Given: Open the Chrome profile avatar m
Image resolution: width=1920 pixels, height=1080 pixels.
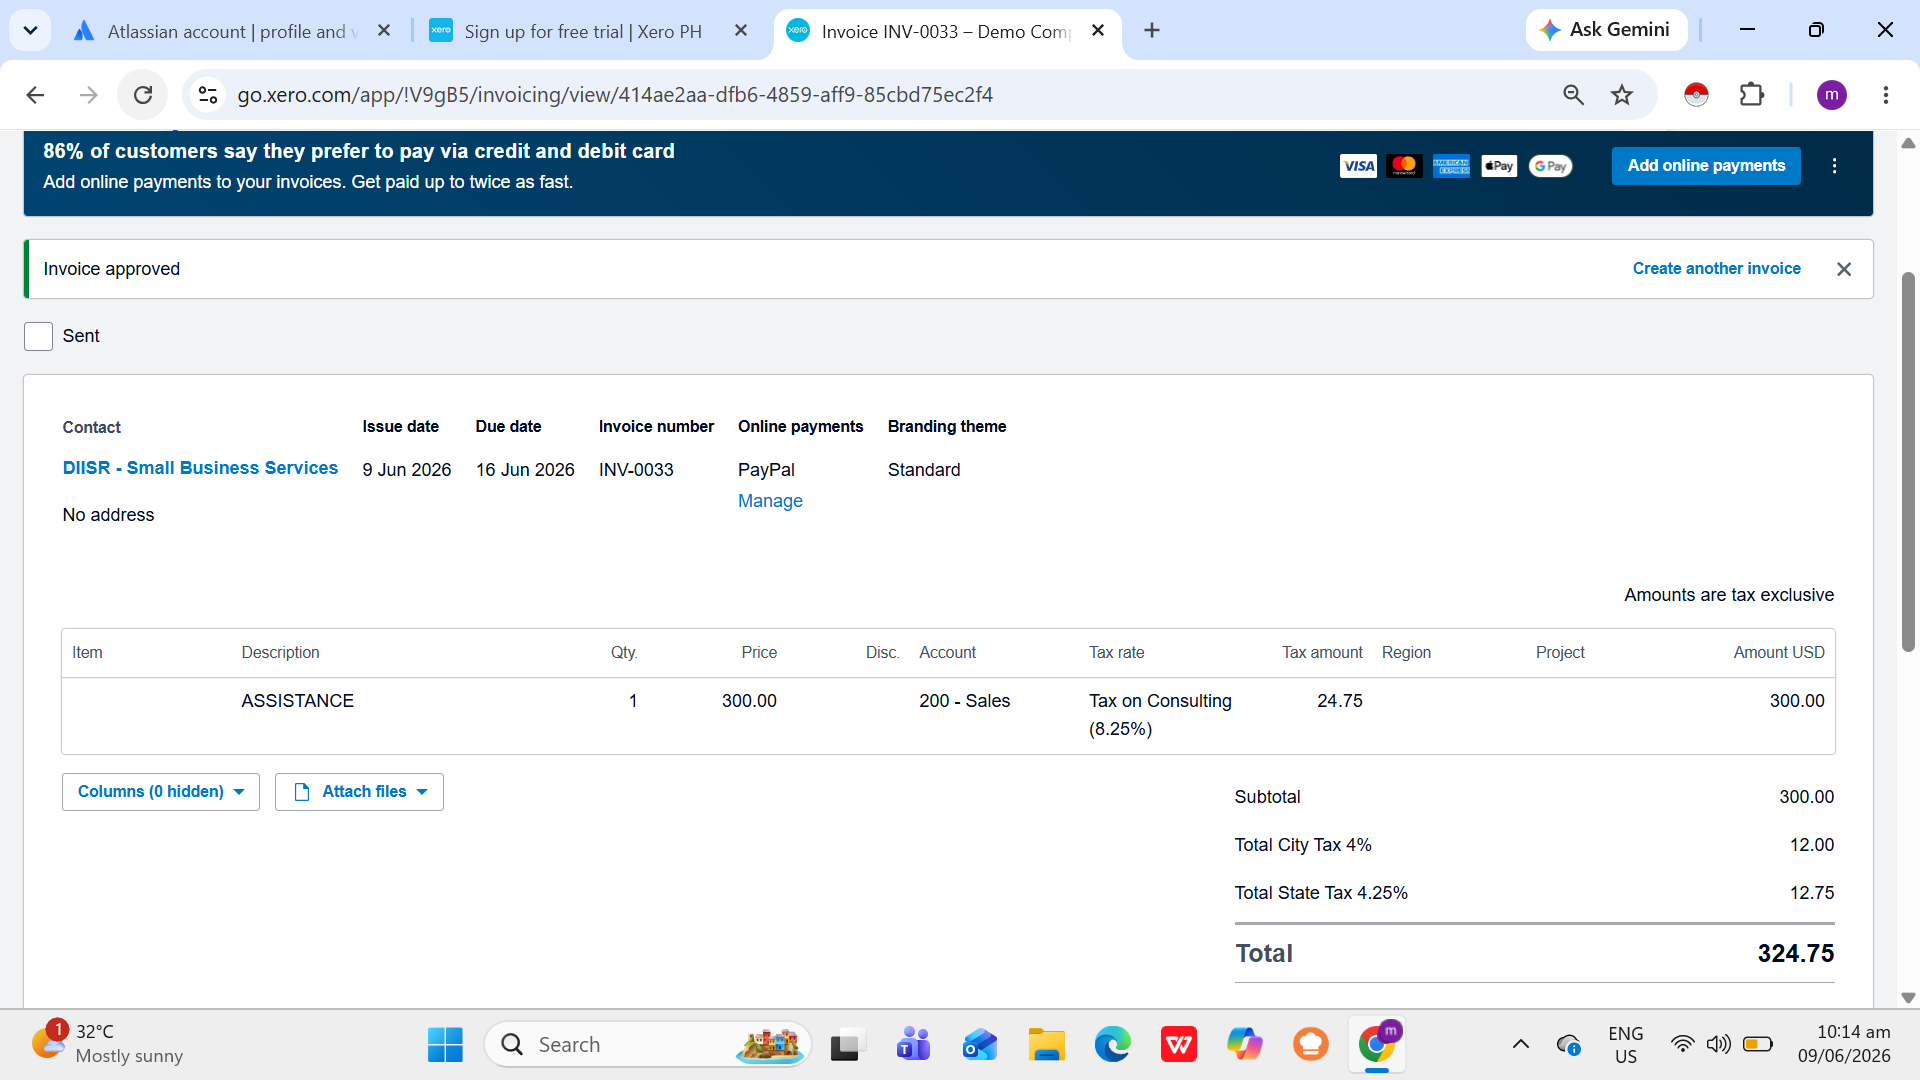Looking at the screenshot, I should [1831, 95].
